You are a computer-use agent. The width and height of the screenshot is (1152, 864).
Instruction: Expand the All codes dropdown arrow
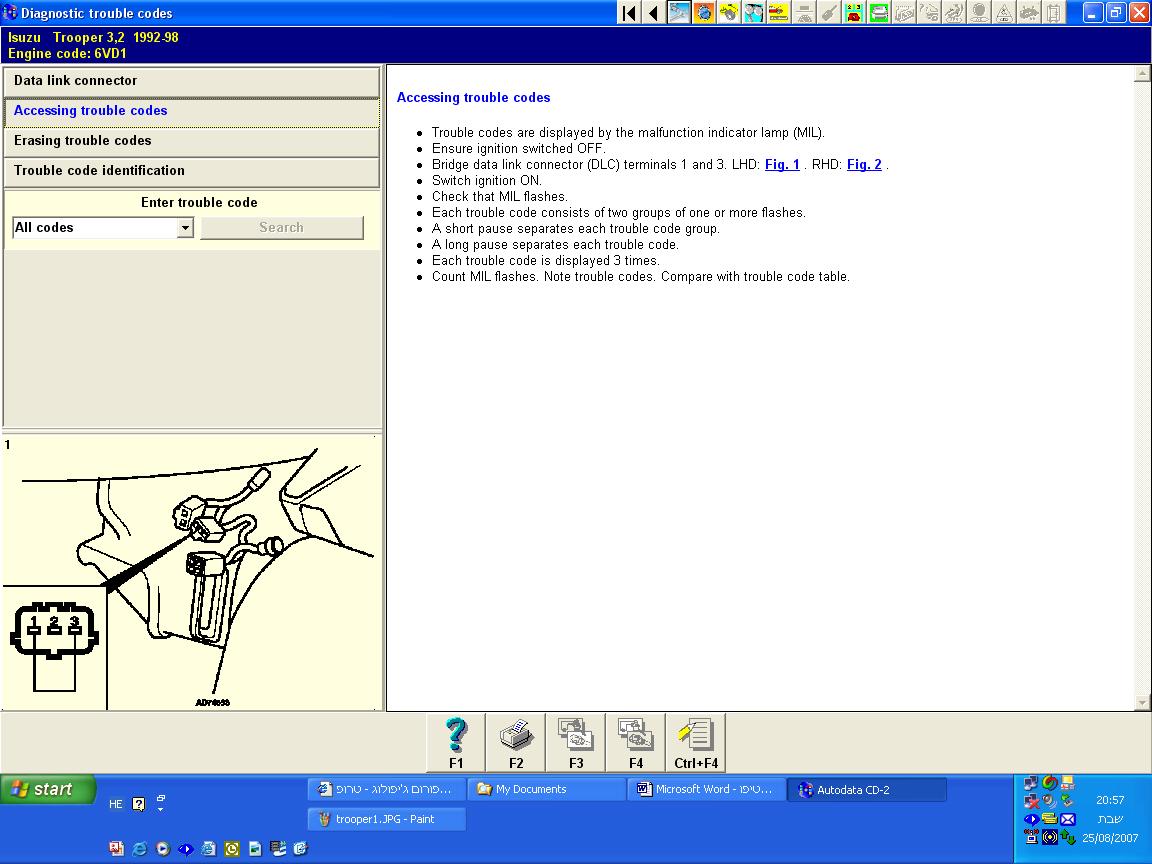(x=185, y=228)
